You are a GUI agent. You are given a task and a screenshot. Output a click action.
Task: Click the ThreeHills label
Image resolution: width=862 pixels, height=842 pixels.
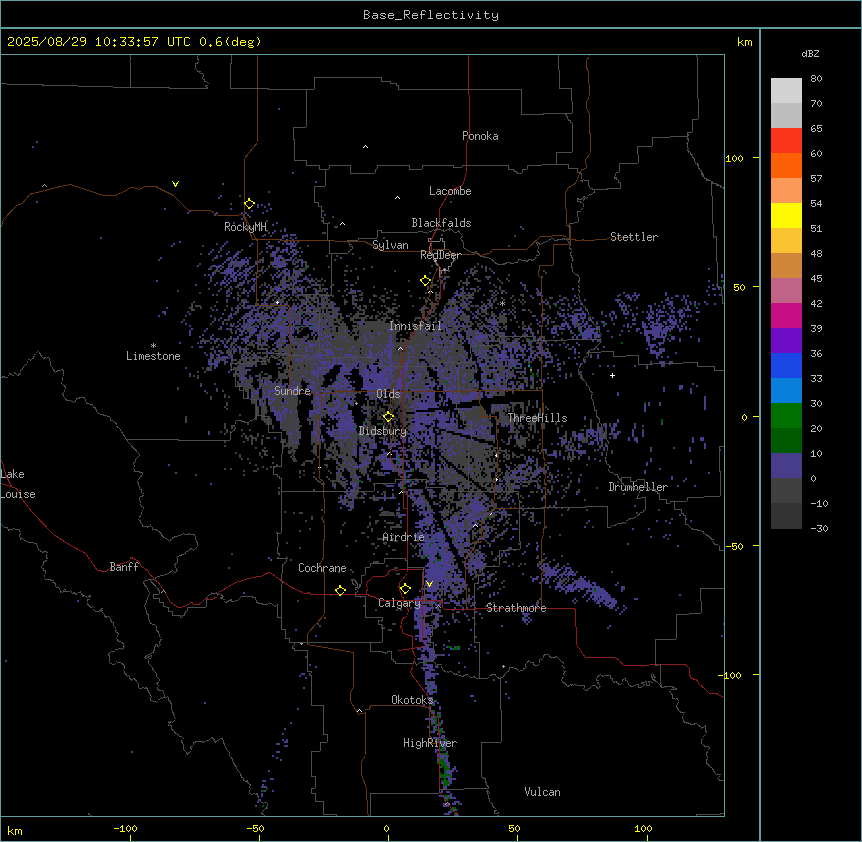click(x=537, y=418)
